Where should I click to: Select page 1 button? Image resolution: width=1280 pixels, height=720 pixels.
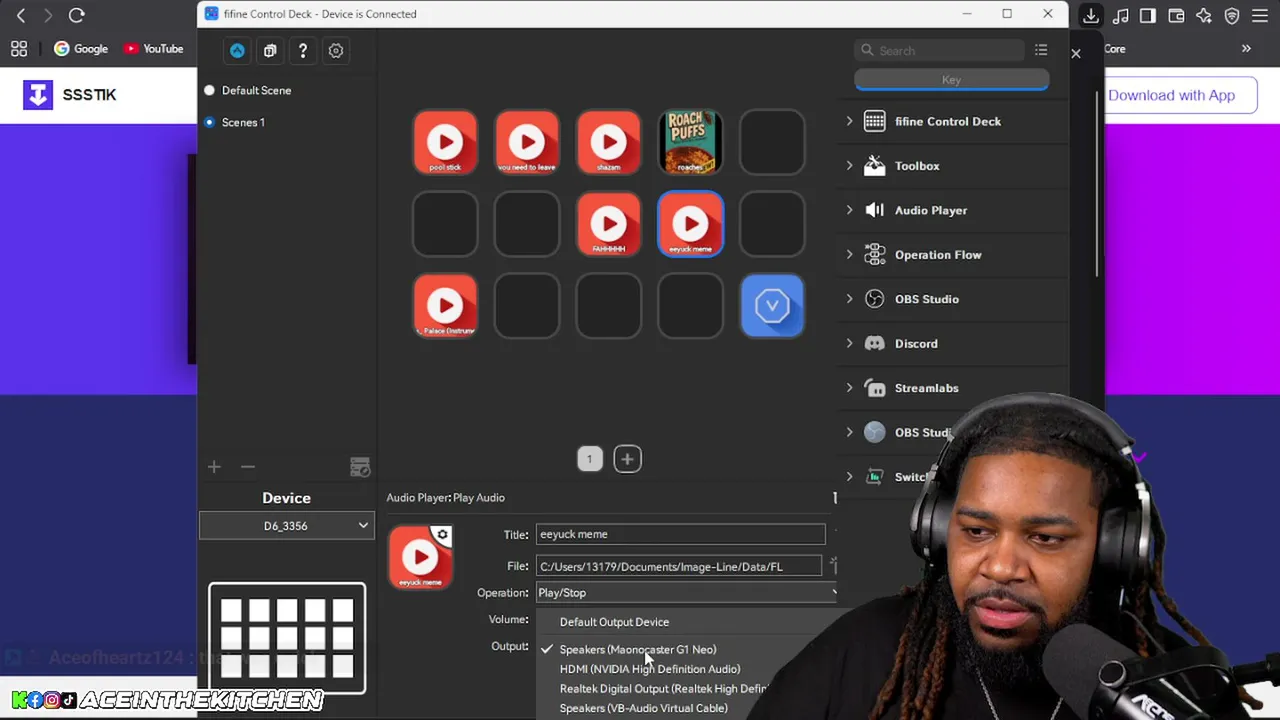pyautogui.click(x=590, y=459)
